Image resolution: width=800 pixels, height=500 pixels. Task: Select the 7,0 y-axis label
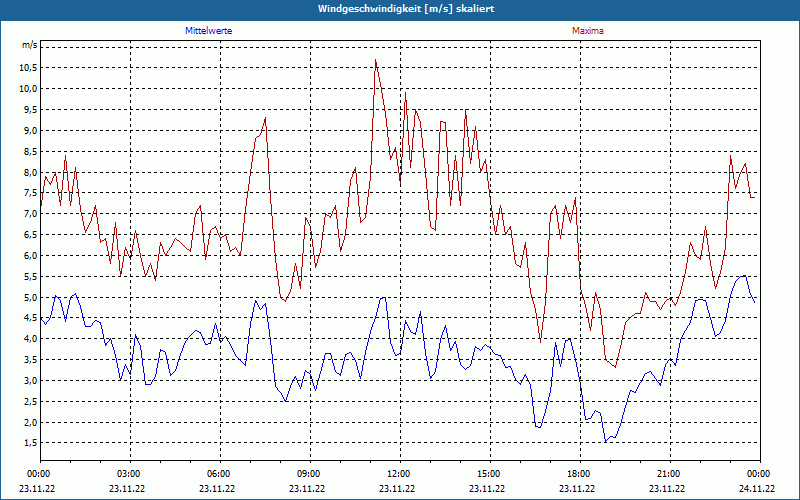click(x=30, y=214)
